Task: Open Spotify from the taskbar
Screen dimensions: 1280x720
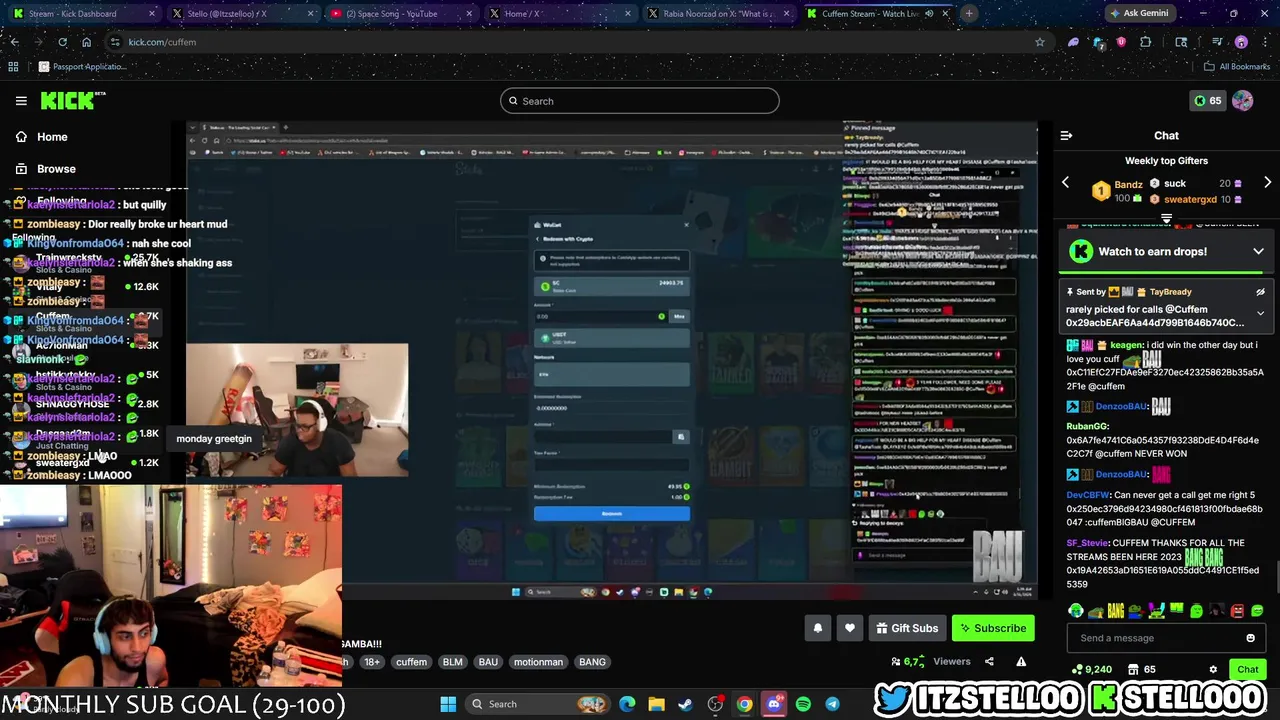Action: point(803,704)
